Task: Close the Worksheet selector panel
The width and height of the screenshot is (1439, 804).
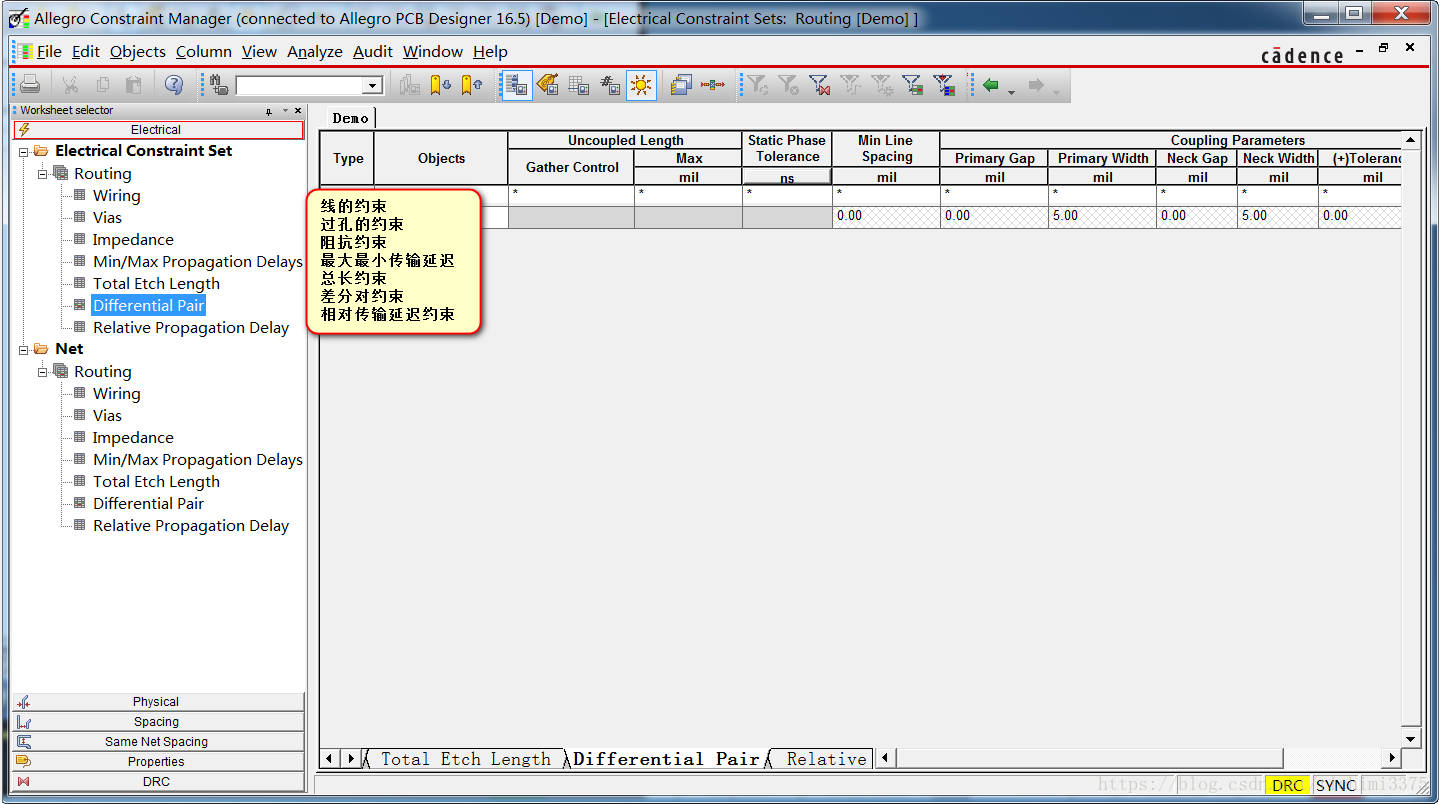Action: [299, 111]
